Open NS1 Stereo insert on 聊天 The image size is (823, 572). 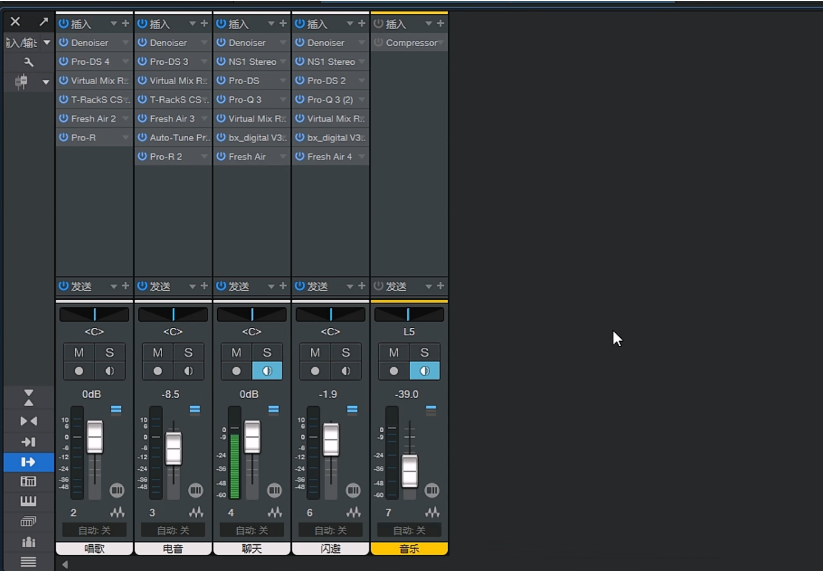pyautogui.click(x=252, y=61)
